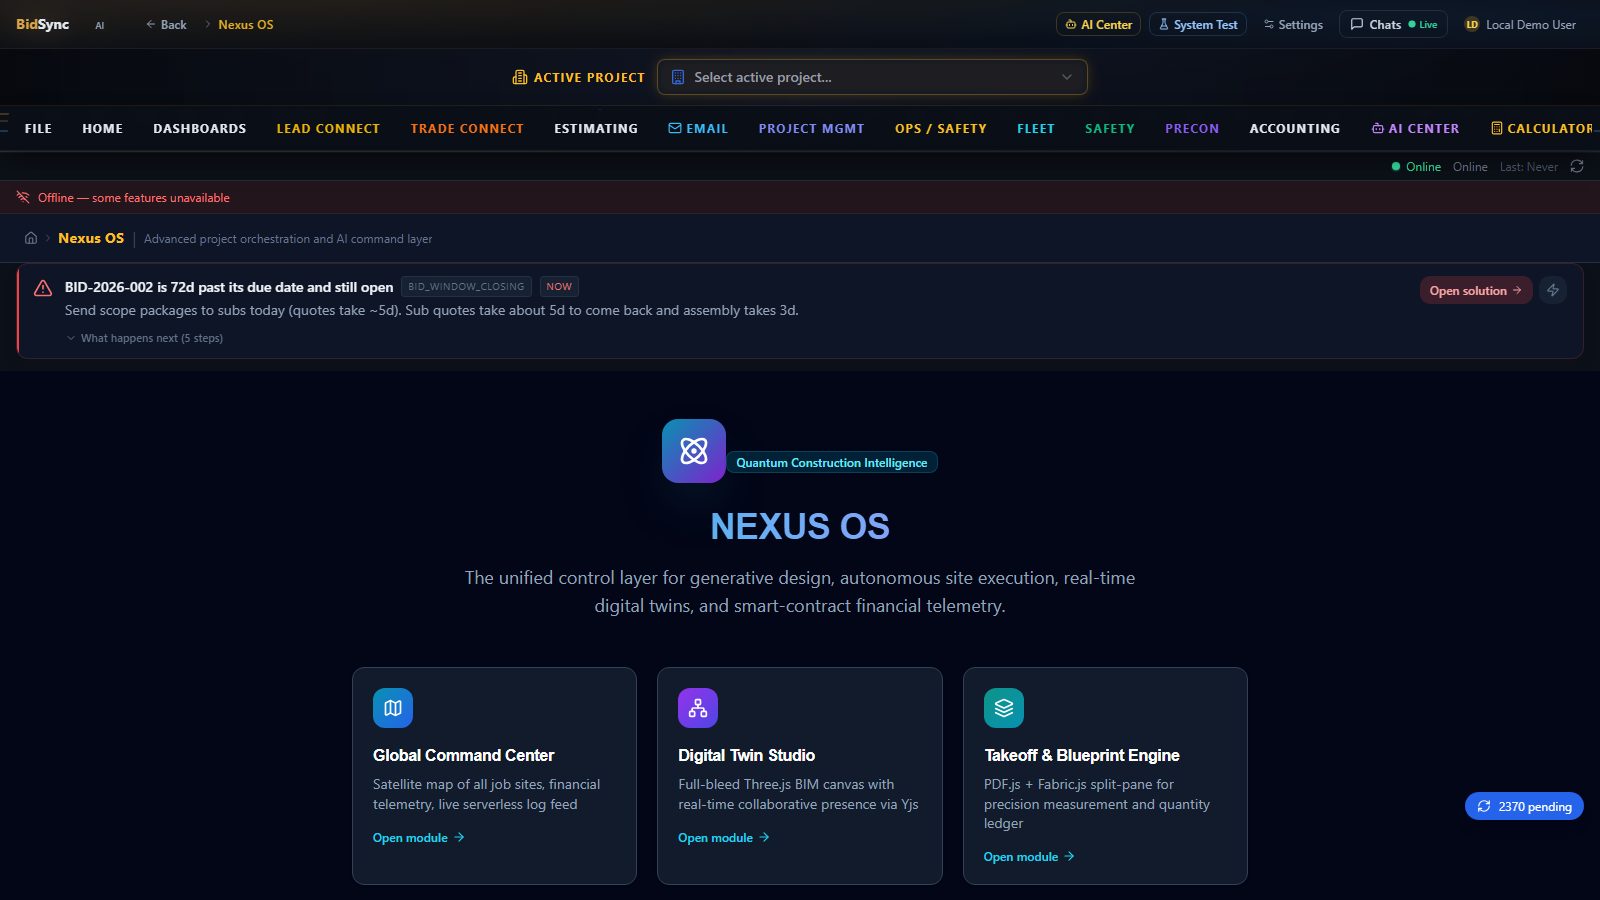Select TRADE CONNECT in the navigation

[467, 128]
